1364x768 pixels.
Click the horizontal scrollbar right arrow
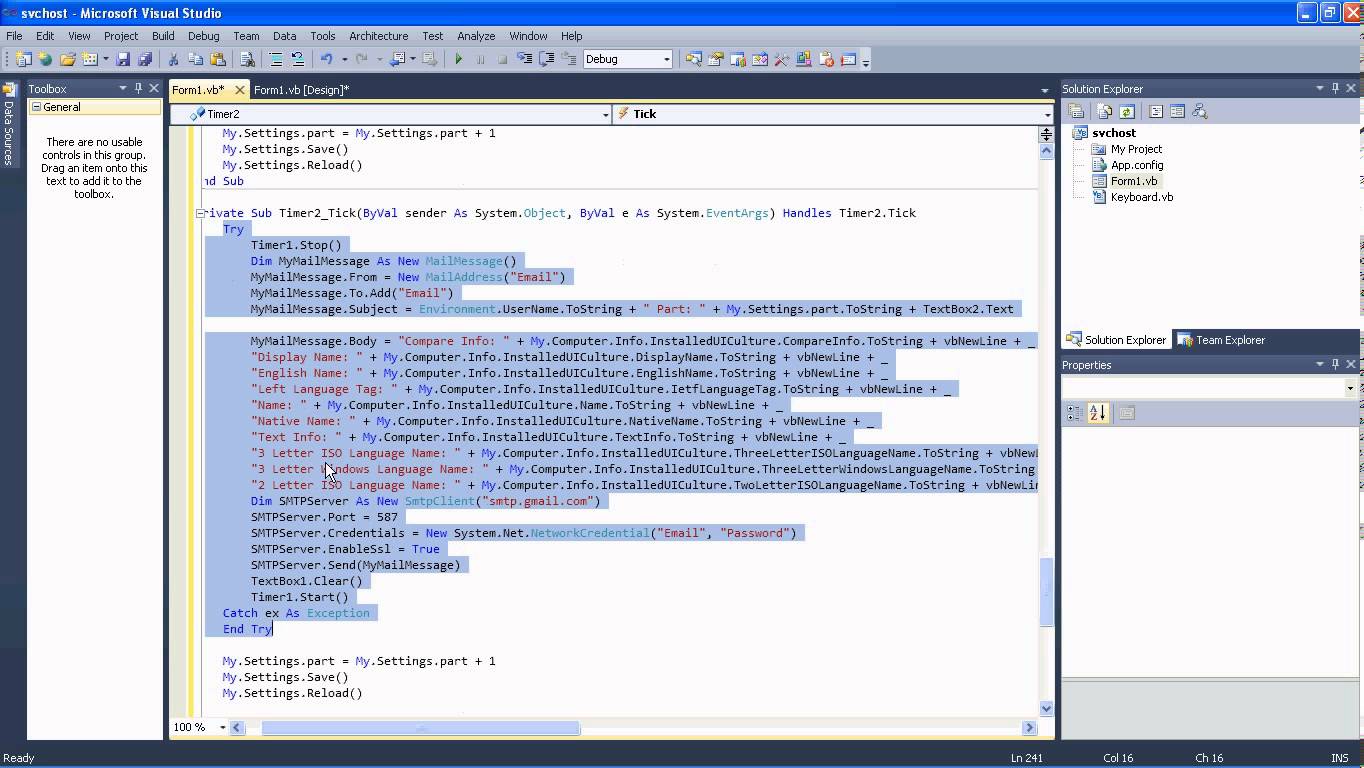click(x=1029, y=728)
